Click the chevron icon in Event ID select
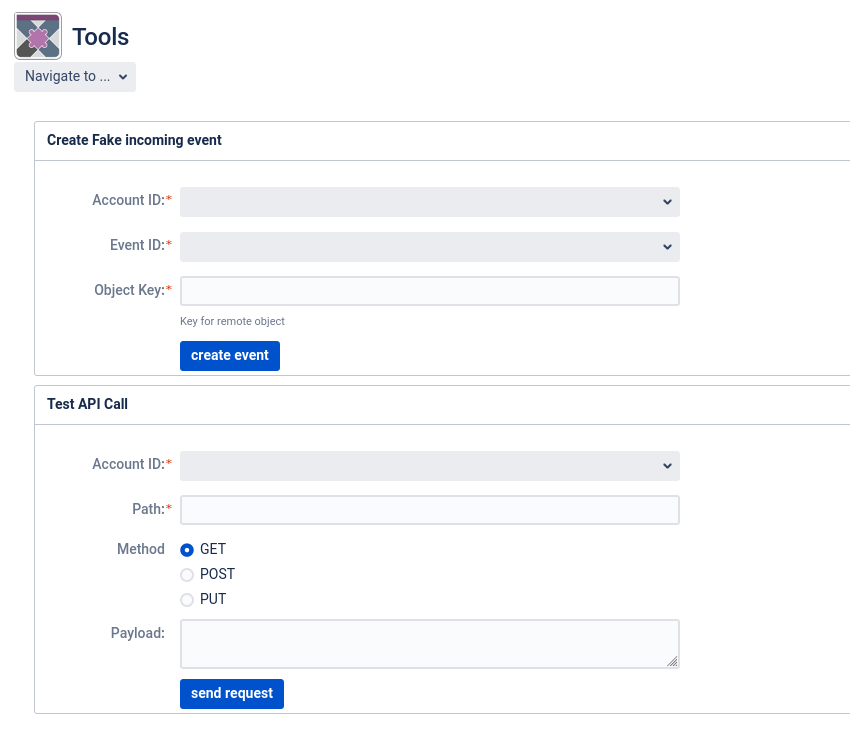Screen dimensions: 850x750 [667, 247]
